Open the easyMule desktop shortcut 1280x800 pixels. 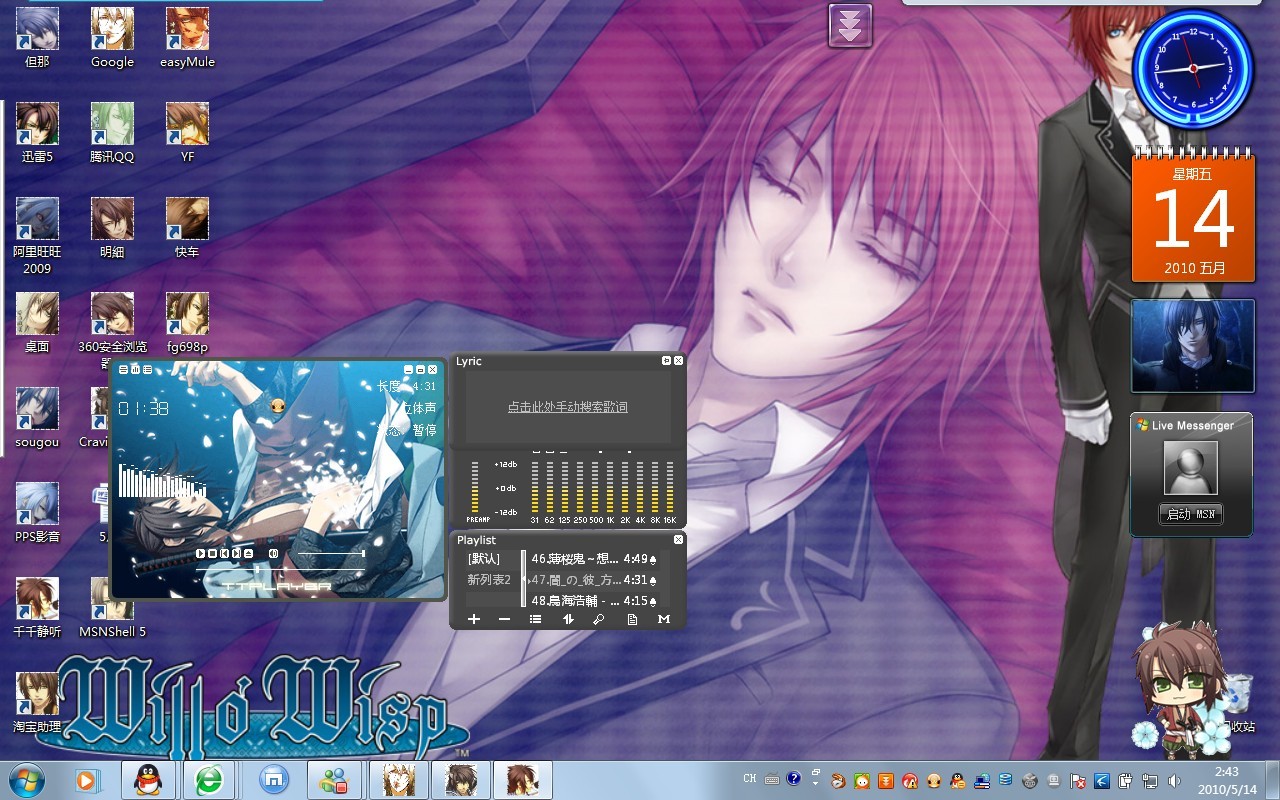pos(187,38)
